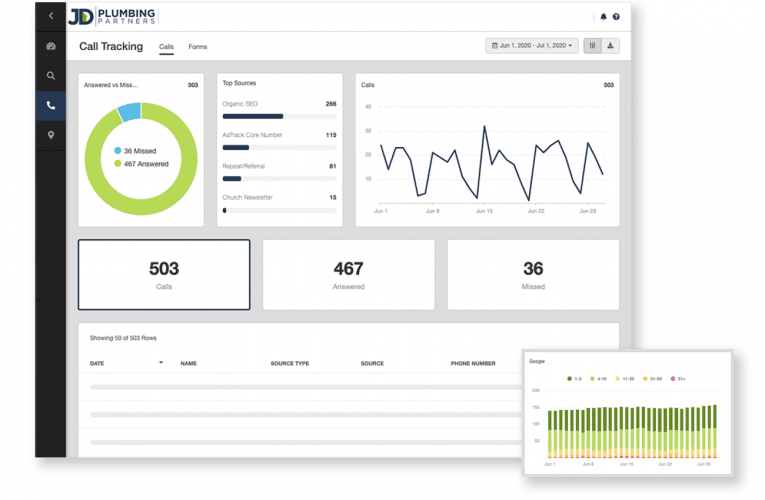Select the 467 Answered summary card
The height and width of the screenshot is (500, 765).
[x=348, y=275]
